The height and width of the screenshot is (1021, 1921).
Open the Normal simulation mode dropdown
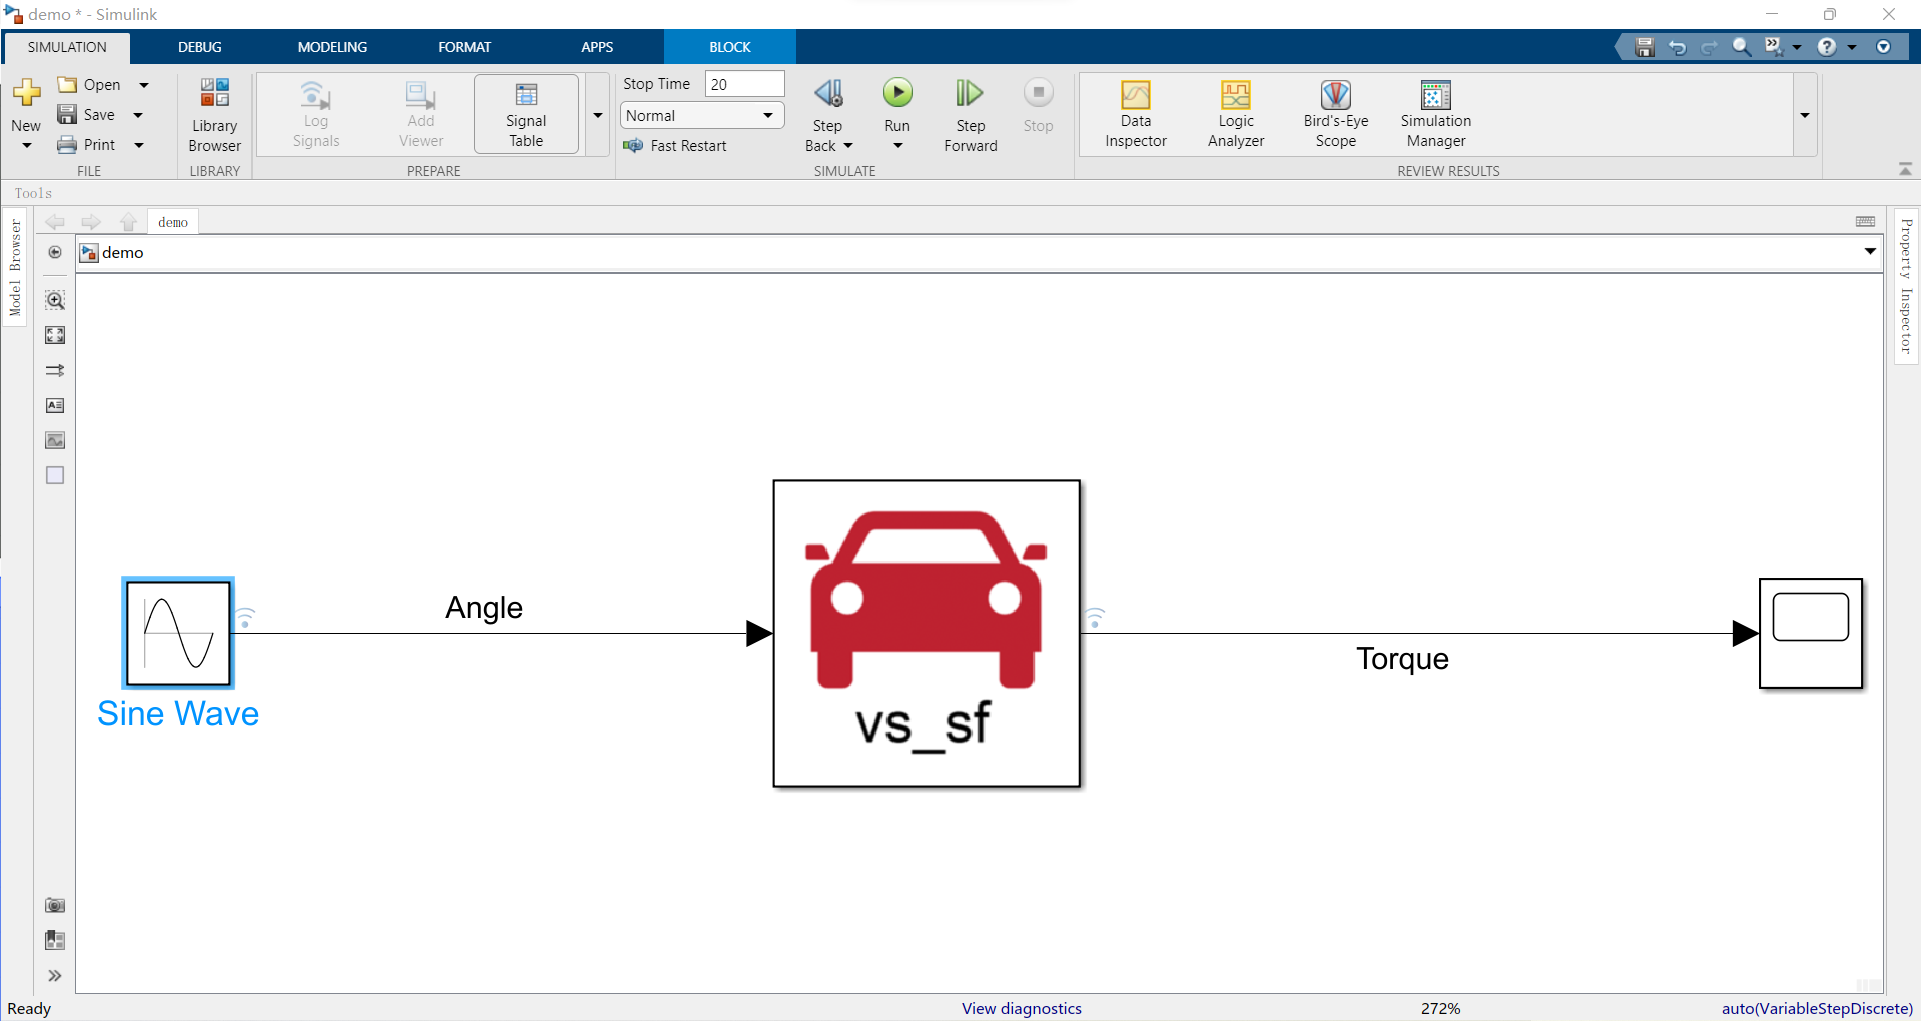[x=702, y=116]
